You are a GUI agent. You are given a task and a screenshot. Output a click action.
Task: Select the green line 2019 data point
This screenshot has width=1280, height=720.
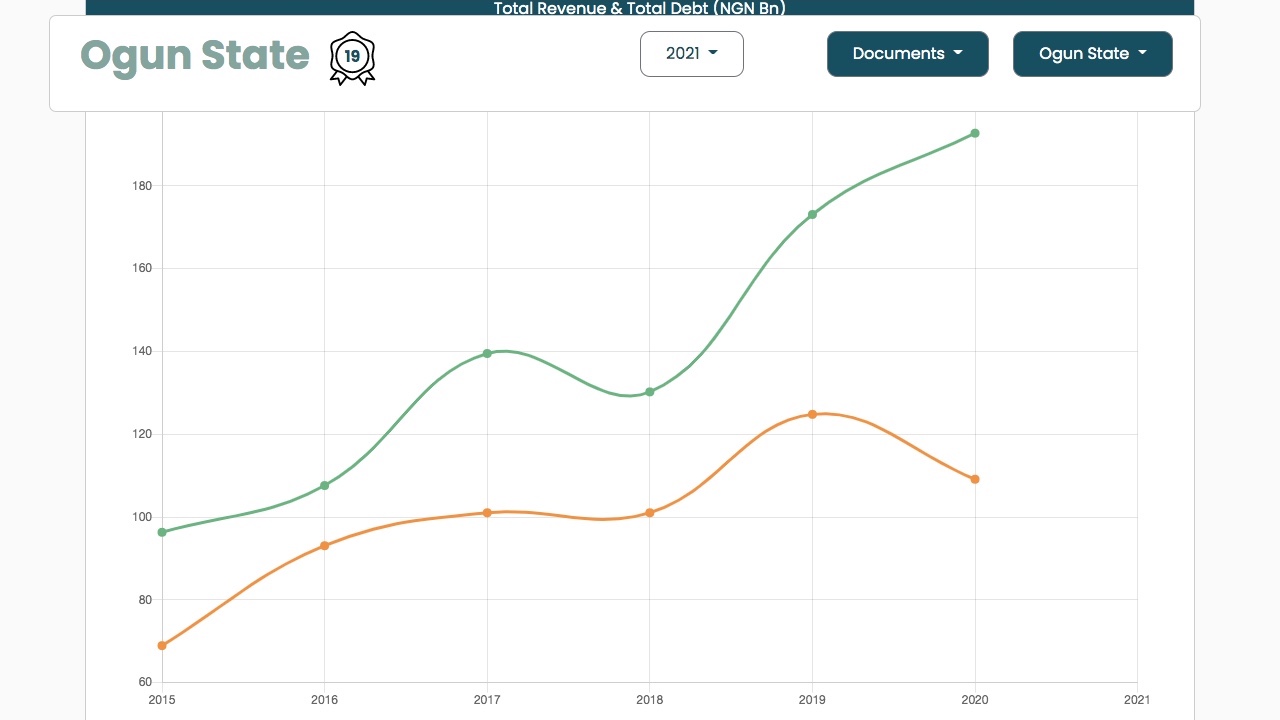tap(812, 214)
